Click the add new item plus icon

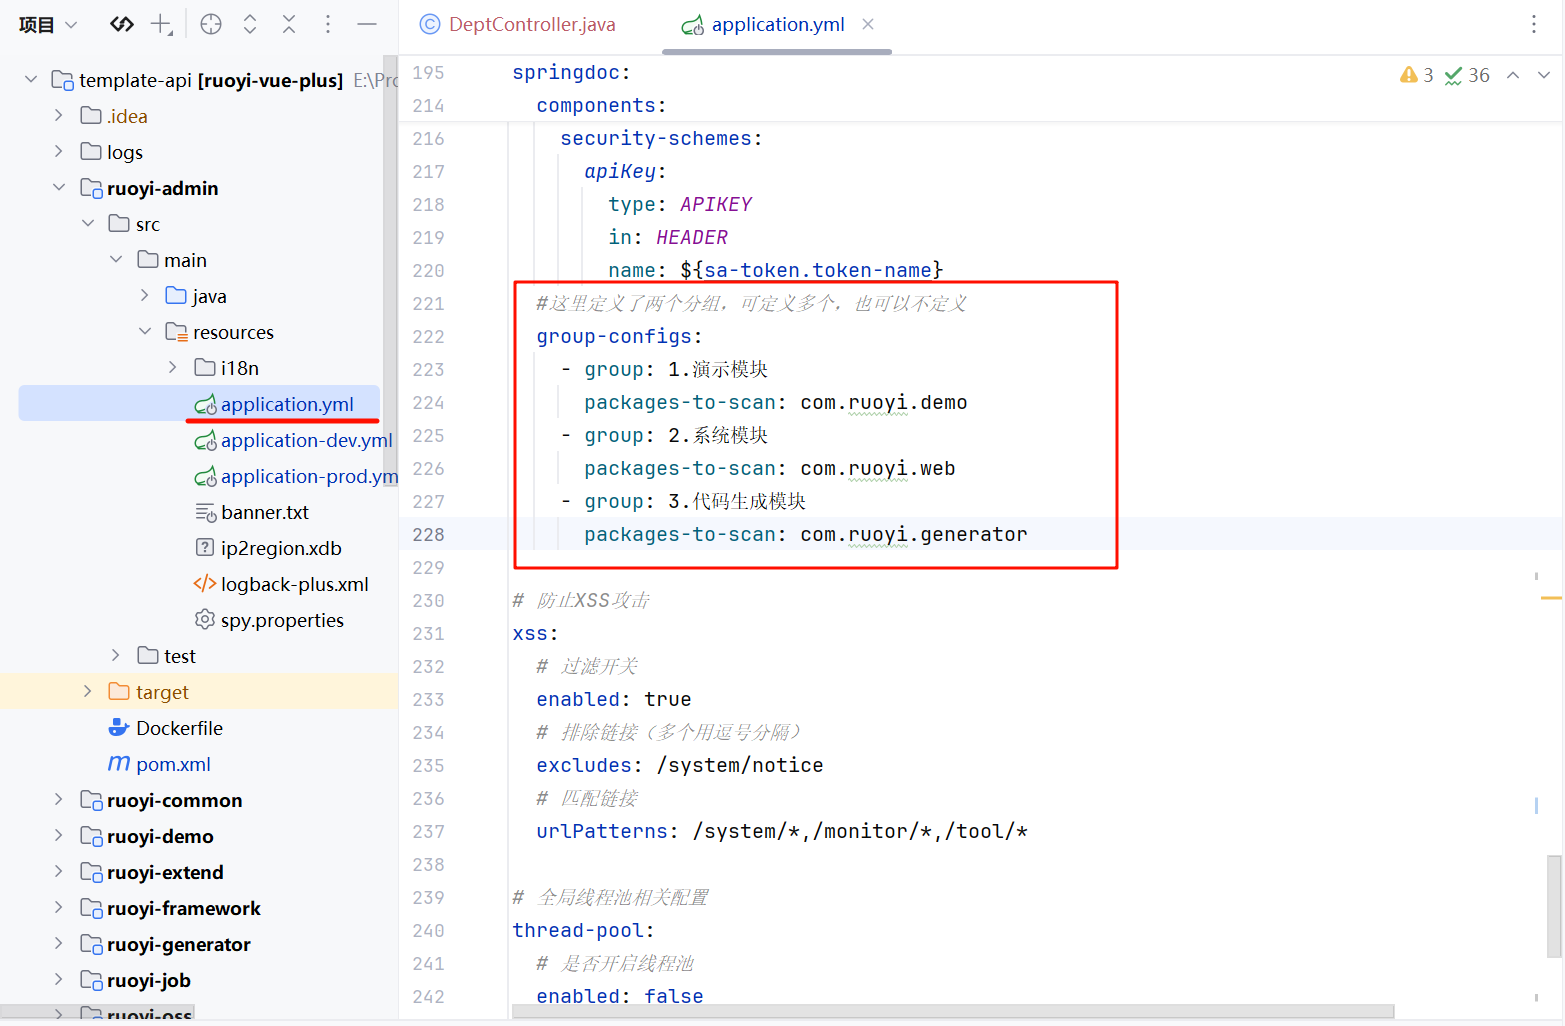(x=161, y=24)
